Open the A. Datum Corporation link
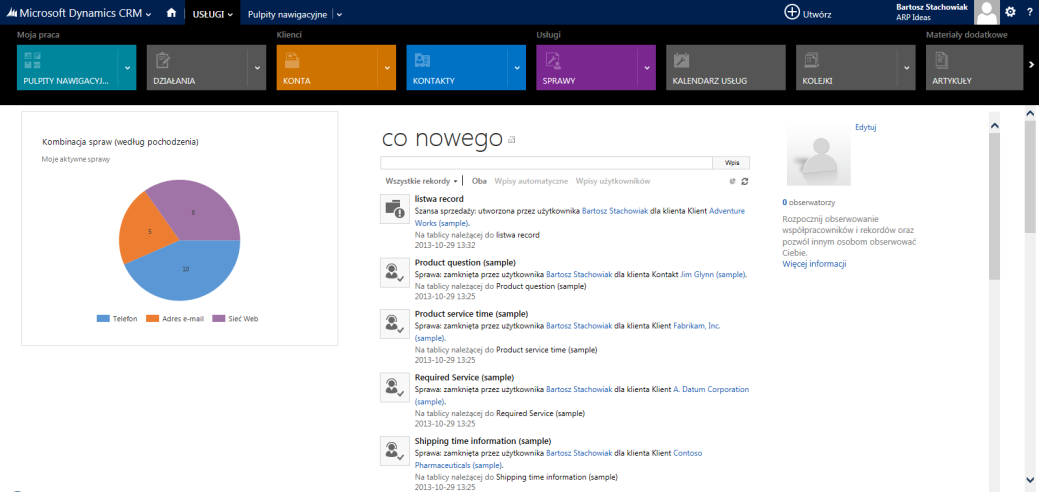This screenshot has height=492, width=1039. 710,389
